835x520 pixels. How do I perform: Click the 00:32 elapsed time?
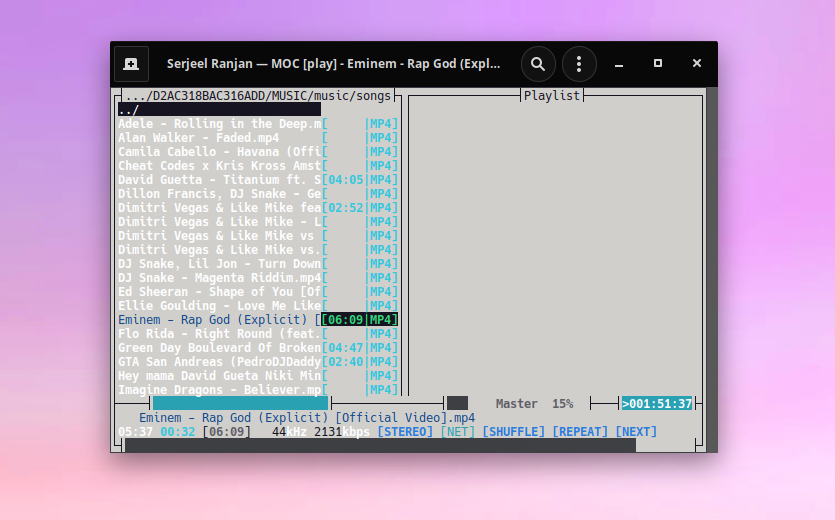[x=178, y=432]
